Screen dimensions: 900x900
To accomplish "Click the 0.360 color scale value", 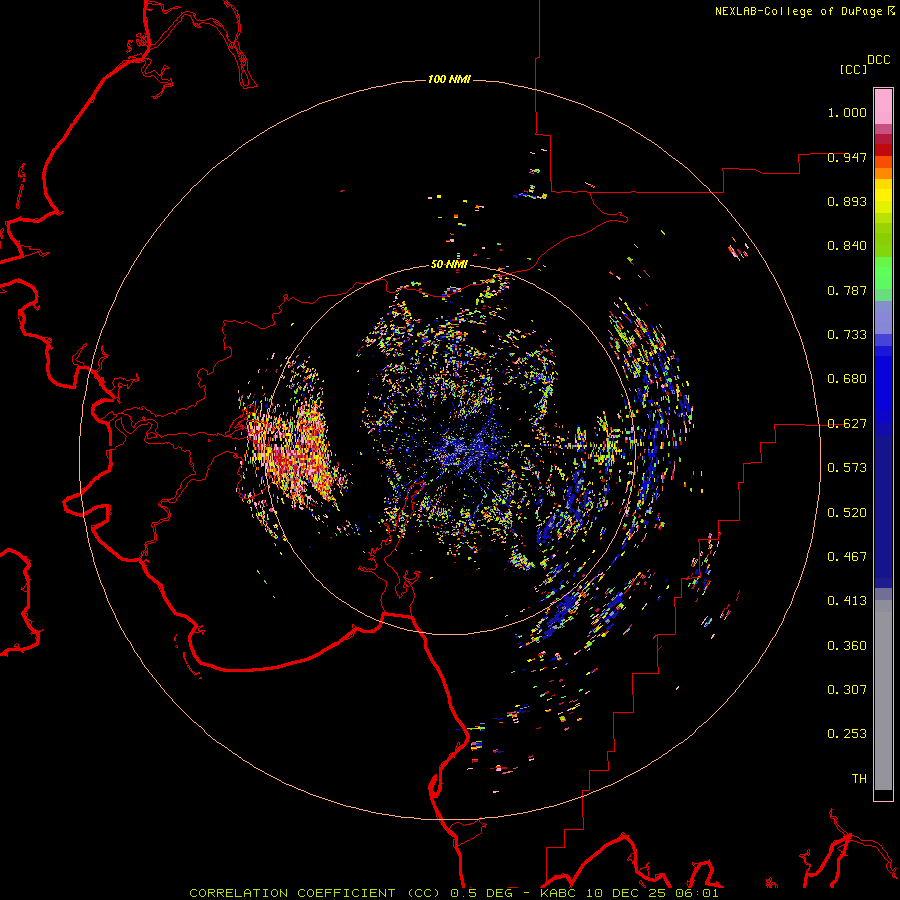I will point(847,646).
